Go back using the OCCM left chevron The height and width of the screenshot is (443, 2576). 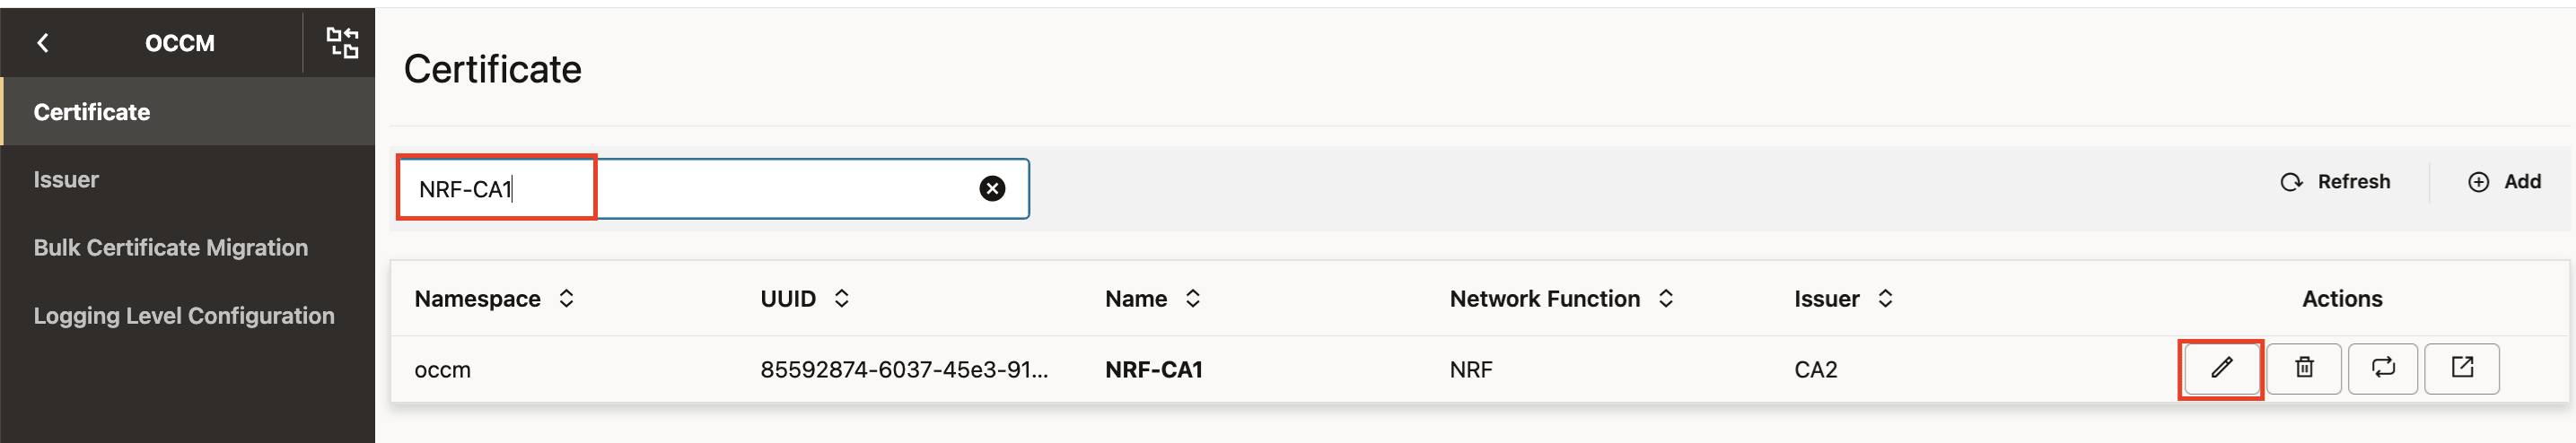(43, 43)
